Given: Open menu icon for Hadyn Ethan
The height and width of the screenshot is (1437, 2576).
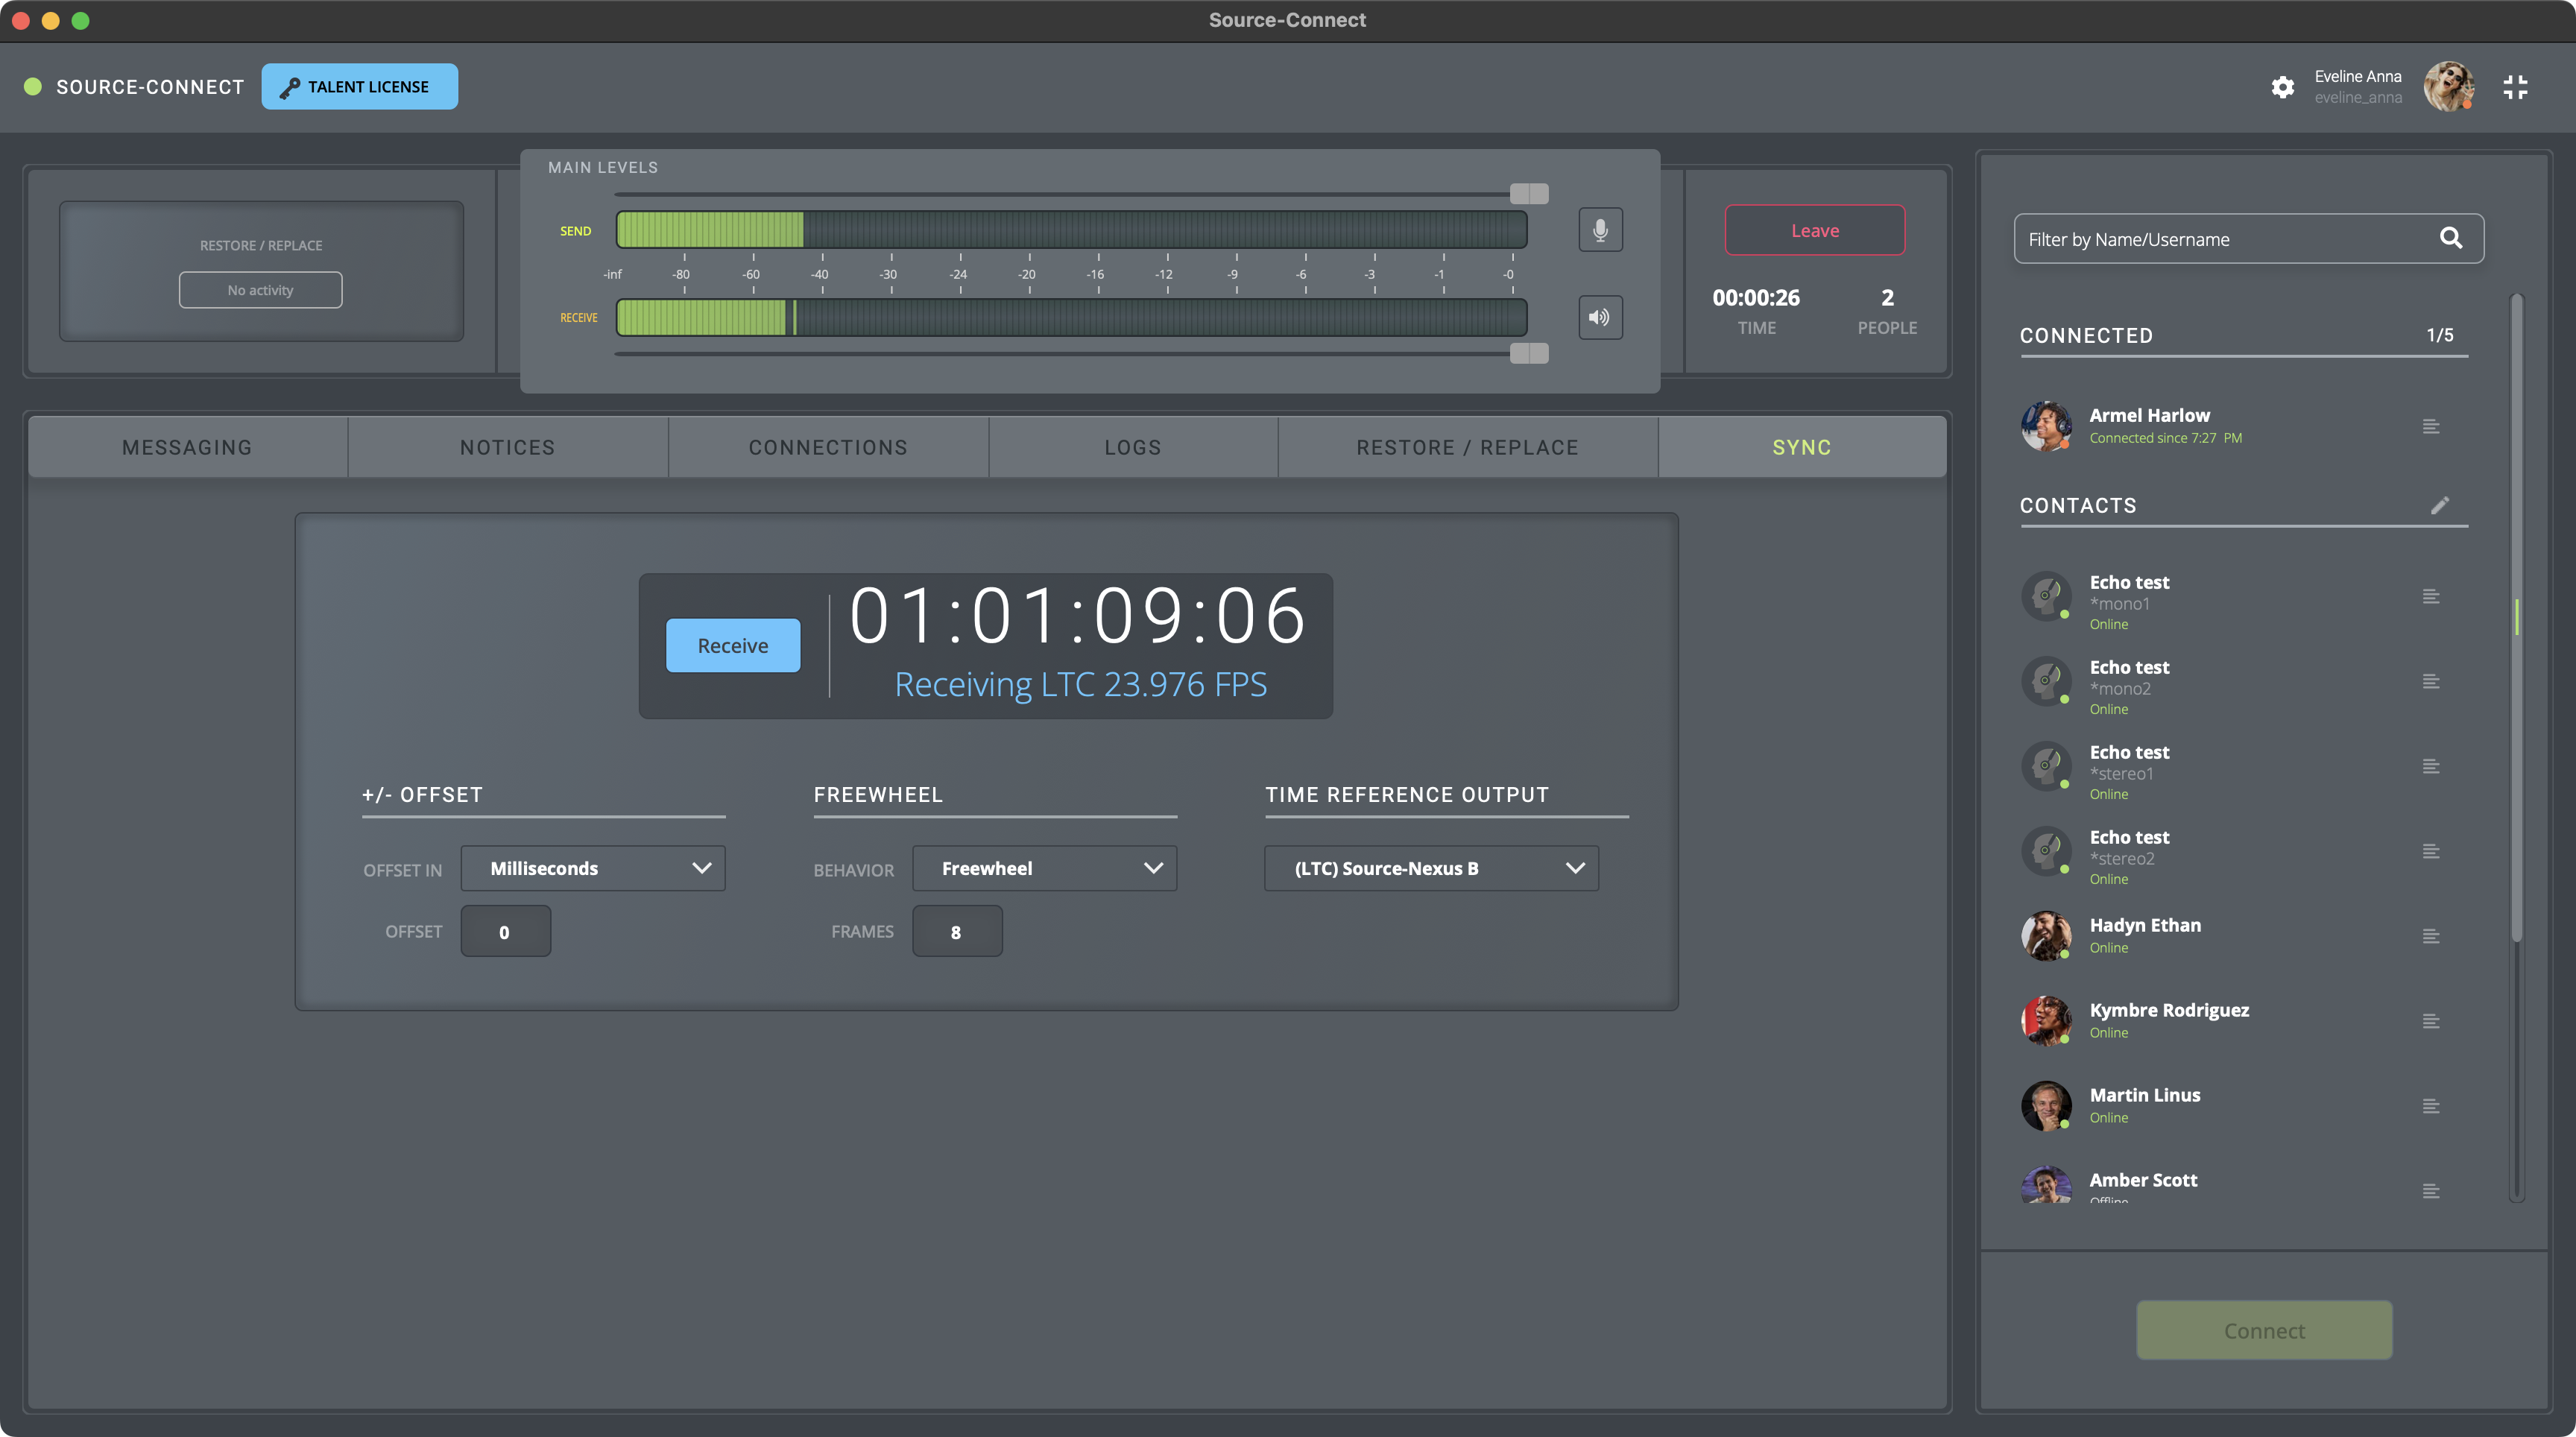Looking at the screenshot, I should (2431, 937).
